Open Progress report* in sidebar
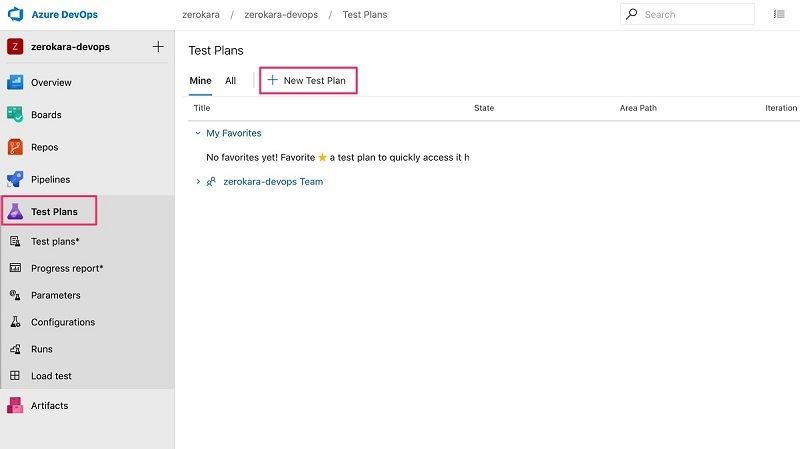This screenshot has width=800, height=449. [x=67, y=268]
